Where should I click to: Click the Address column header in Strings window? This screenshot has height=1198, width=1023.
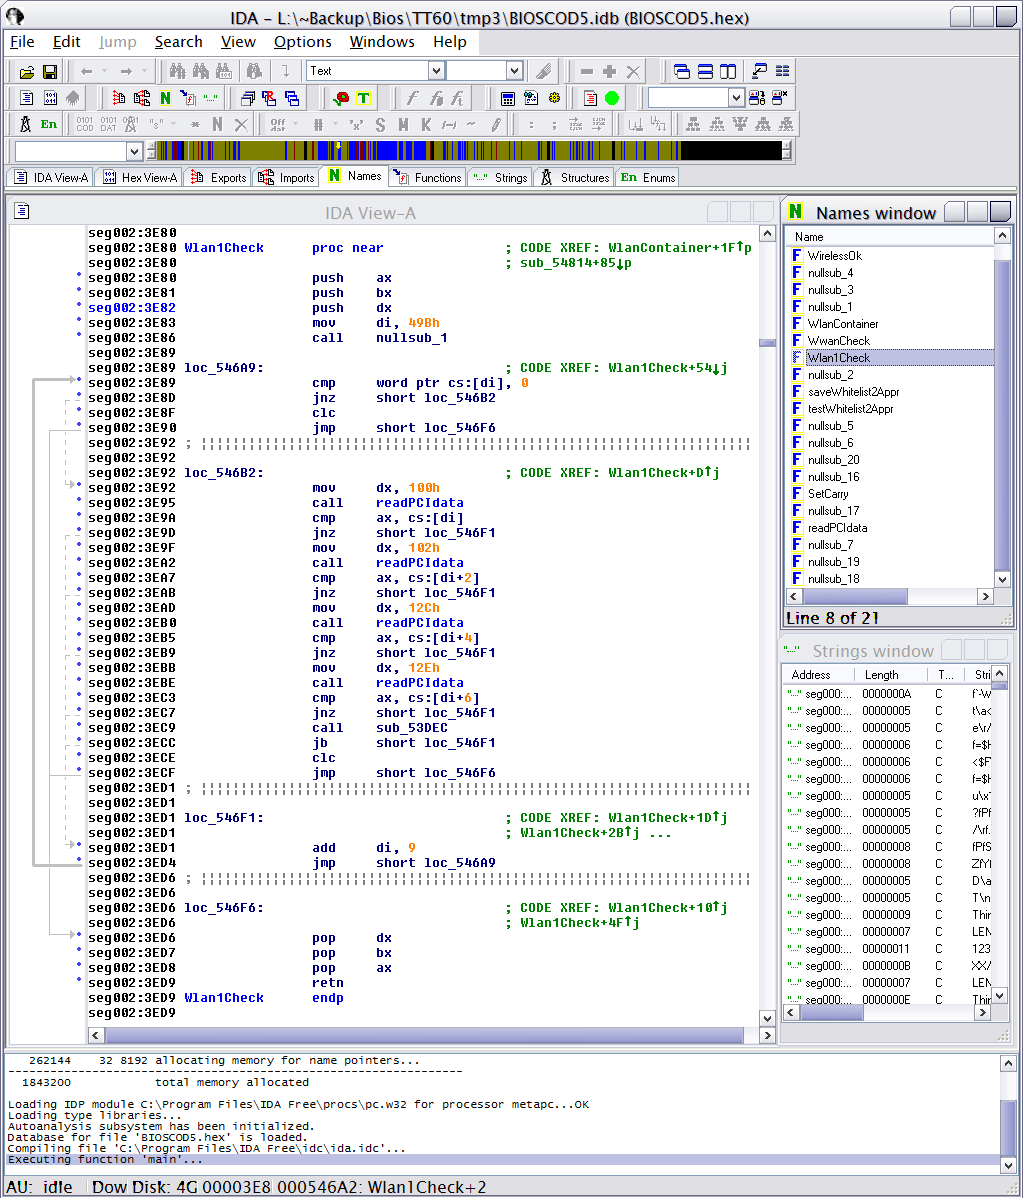click(819, 675)
